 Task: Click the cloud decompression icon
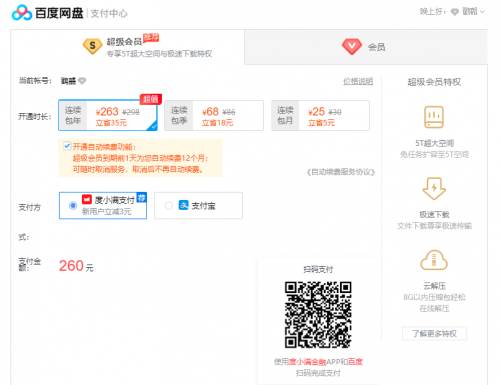click(x=434, y=260)
